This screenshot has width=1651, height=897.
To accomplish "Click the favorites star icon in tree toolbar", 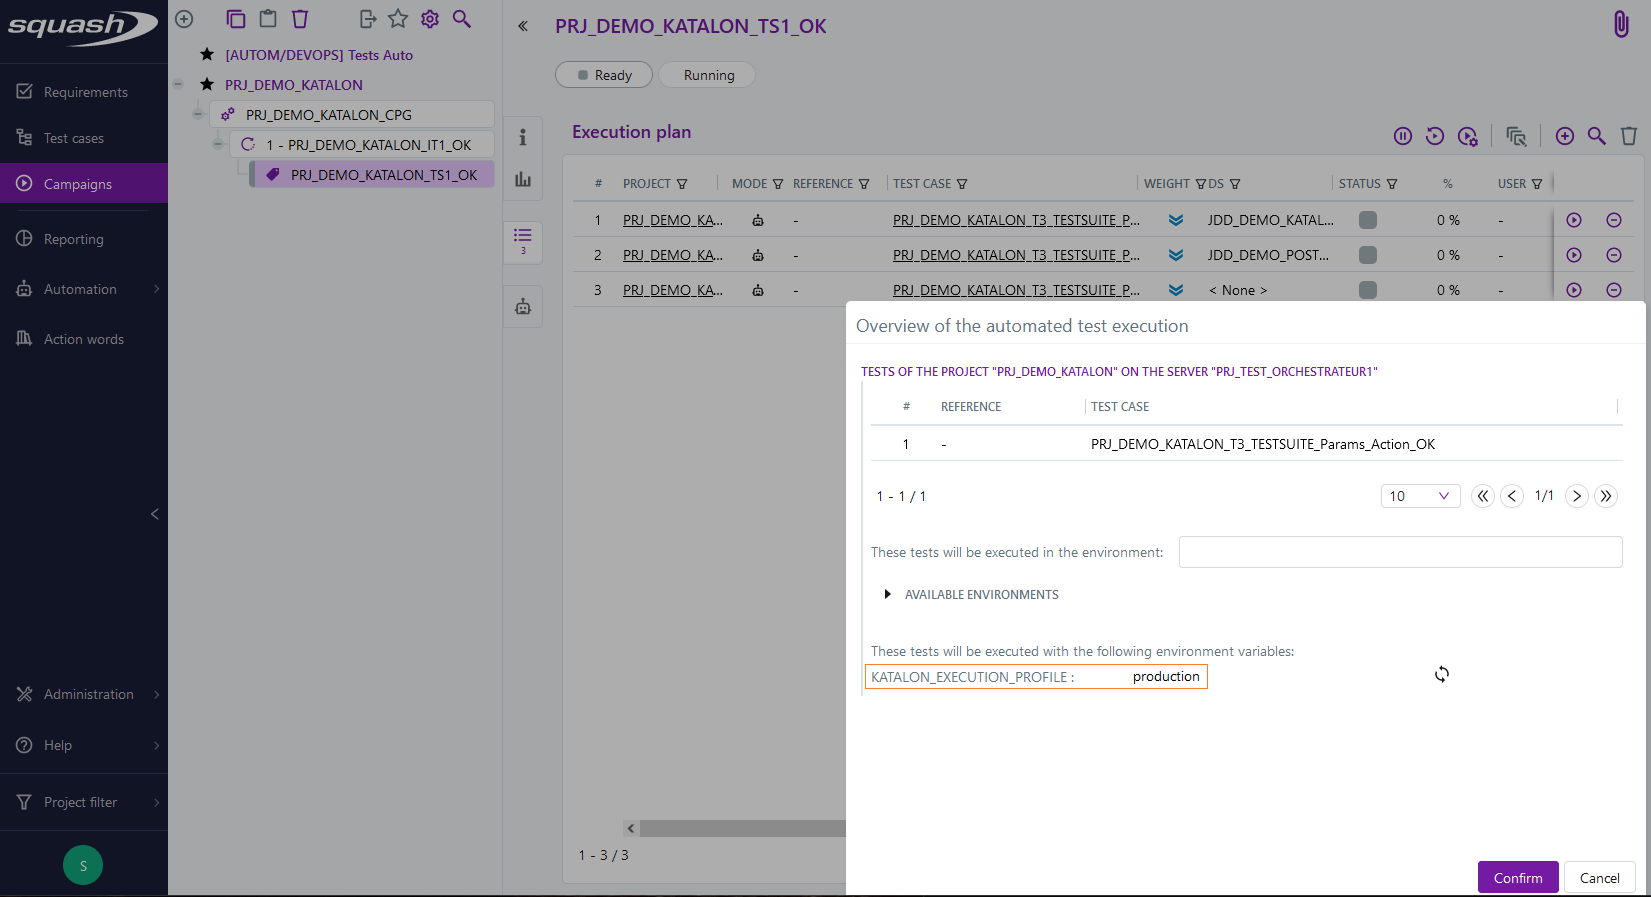I will click(x=398, y=19).
